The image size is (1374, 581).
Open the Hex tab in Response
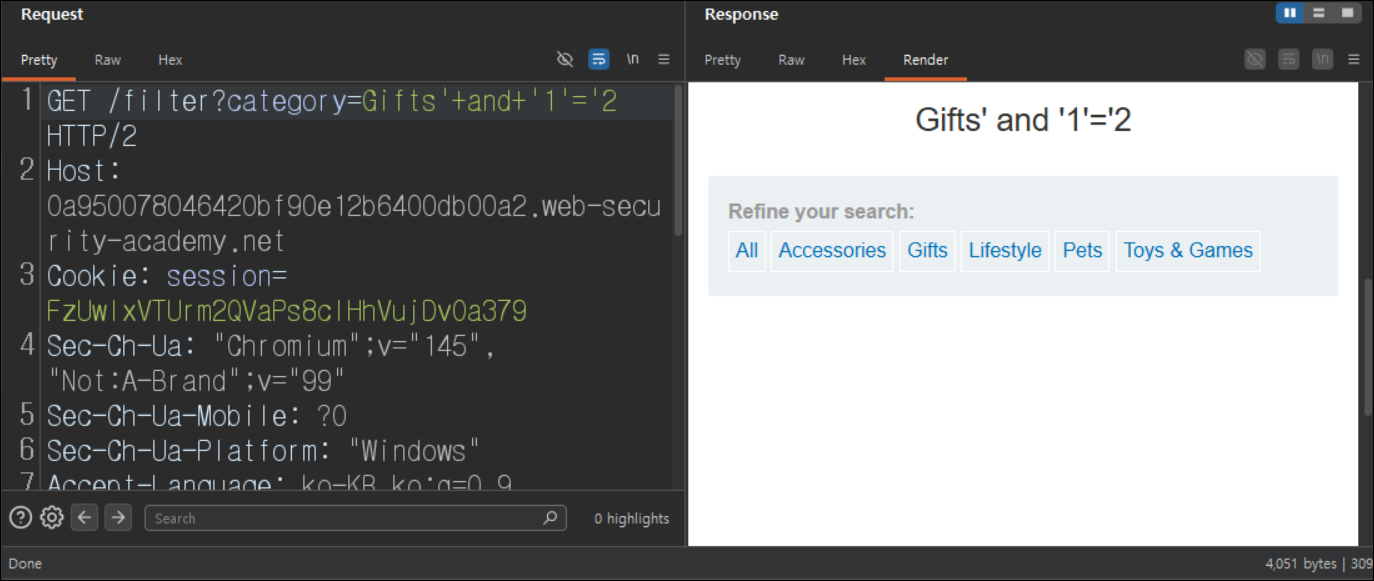854,60
